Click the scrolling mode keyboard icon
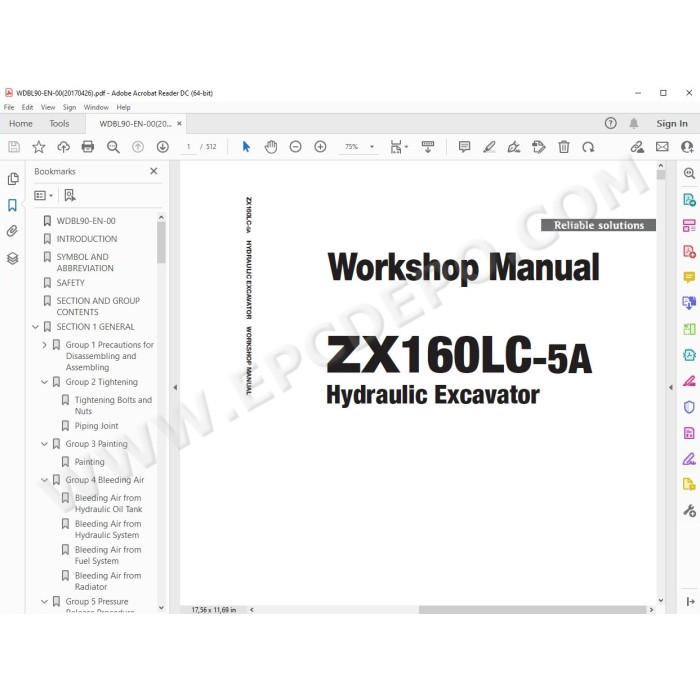This screenshot has height=700, width=700. [428, 147]
